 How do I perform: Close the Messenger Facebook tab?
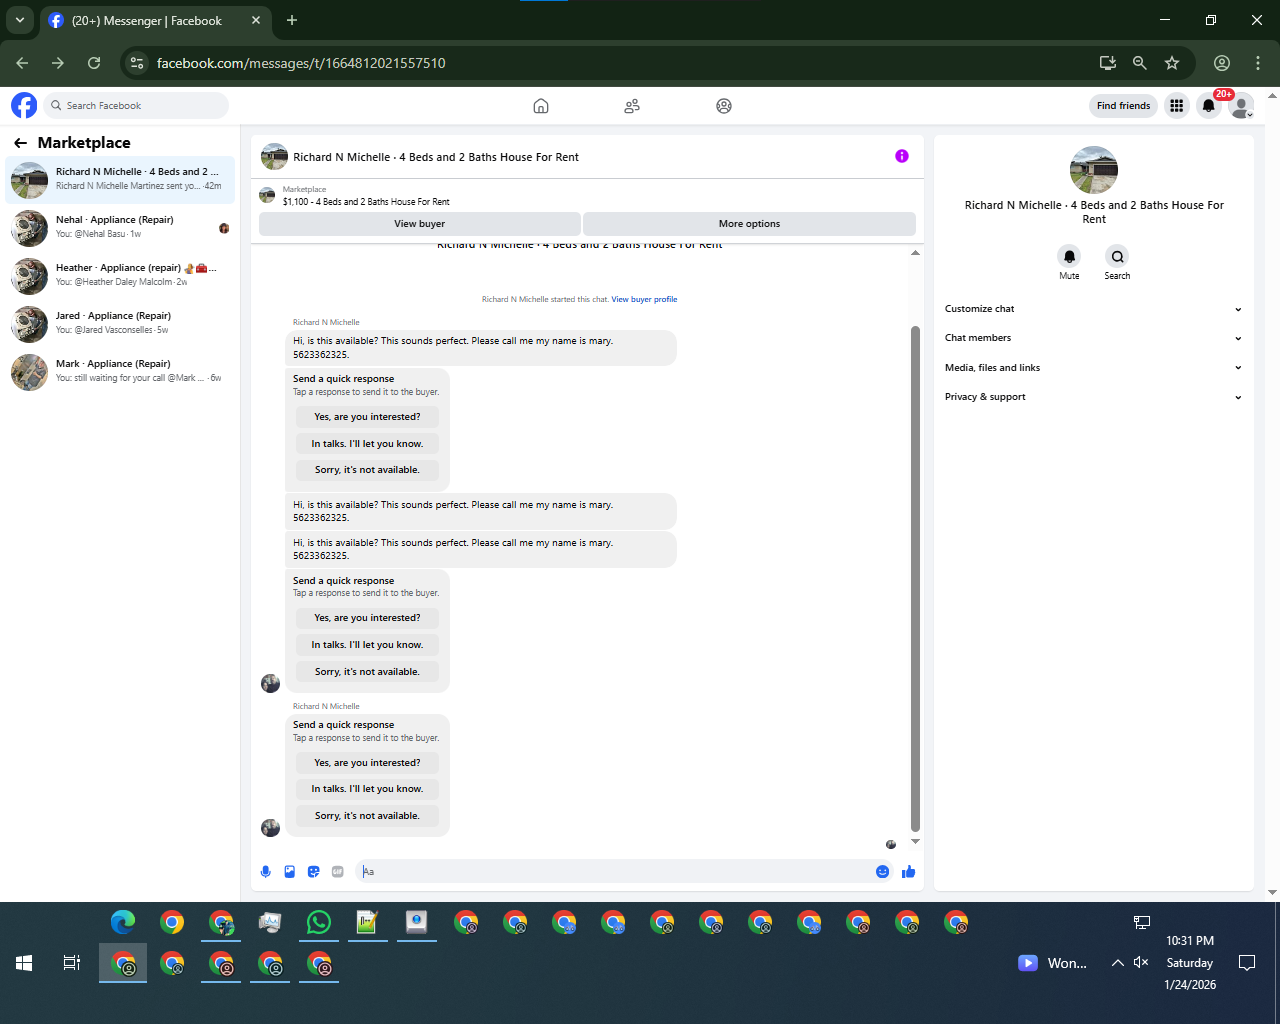click(x=256, y=20)
